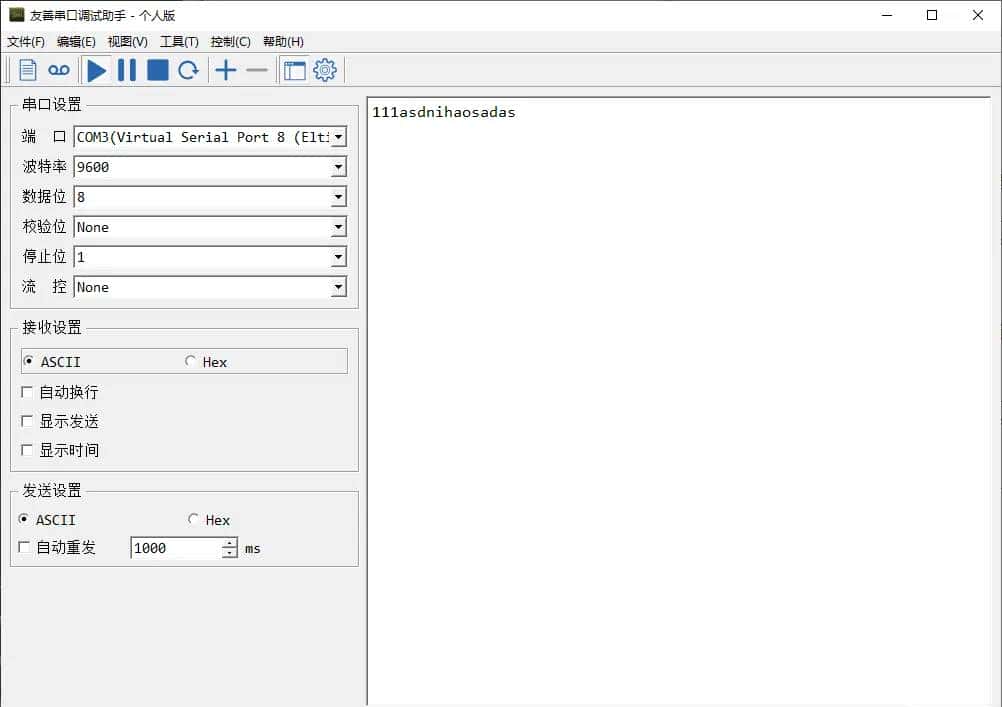The height and width of the screenshot is (707, 1002).
Task: Enable the 显示发送 checkbox
Action: [x=27, y=421]
